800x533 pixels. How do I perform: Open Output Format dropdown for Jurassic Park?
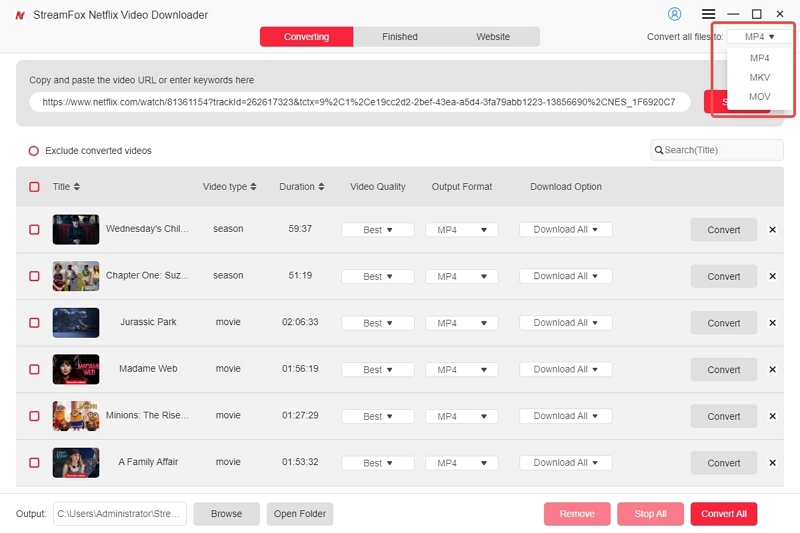(x=461, y=323)
